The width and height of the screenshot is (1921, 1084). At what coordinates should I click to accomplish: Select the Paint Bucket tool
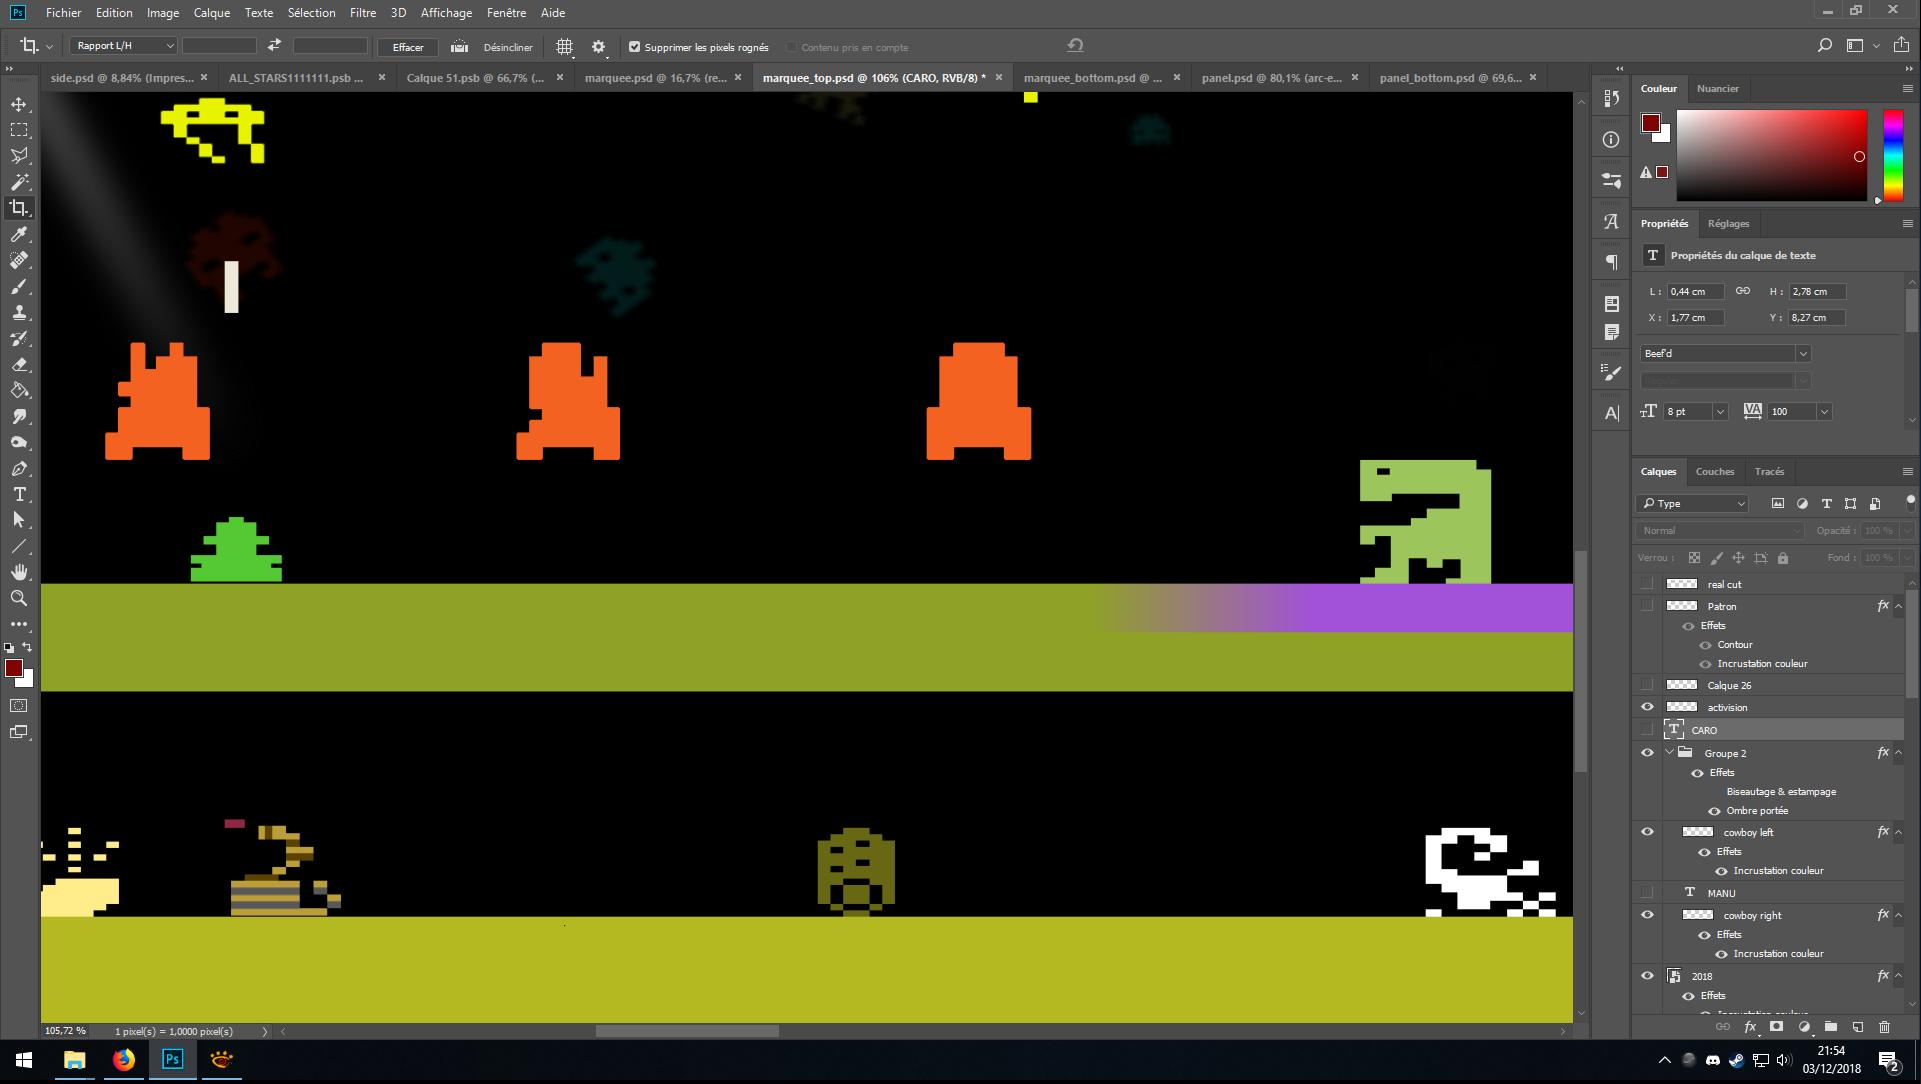pyautogui.click(x=19, y=390)
